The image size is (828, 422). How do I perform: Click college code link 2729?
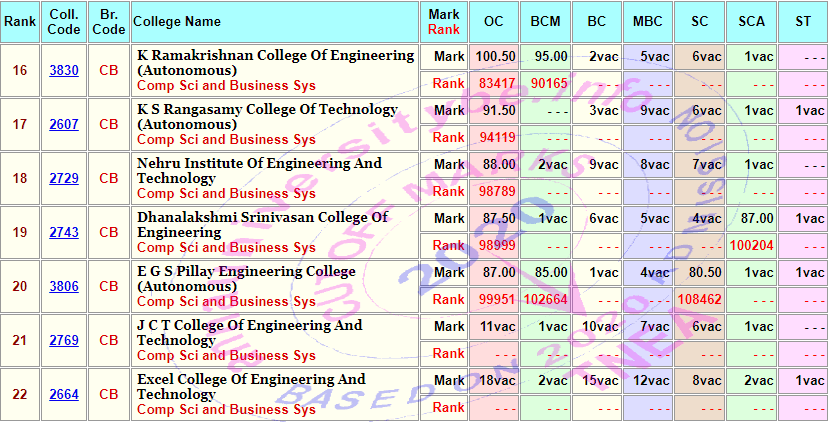[64, 178]
